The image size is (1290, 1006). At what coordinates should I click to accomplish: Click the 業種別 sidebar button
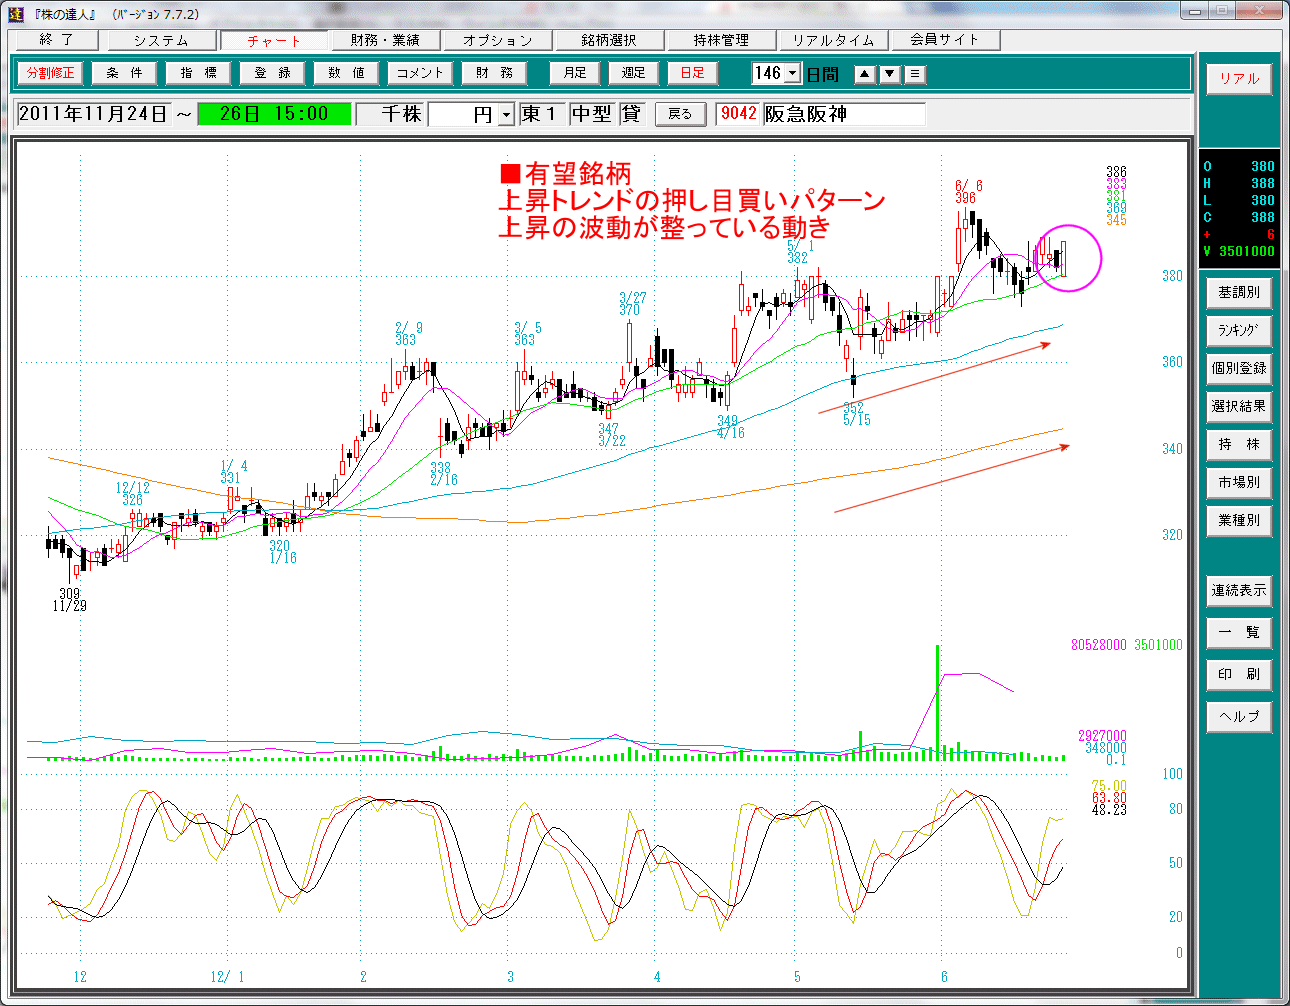(x=1239, y=520)
